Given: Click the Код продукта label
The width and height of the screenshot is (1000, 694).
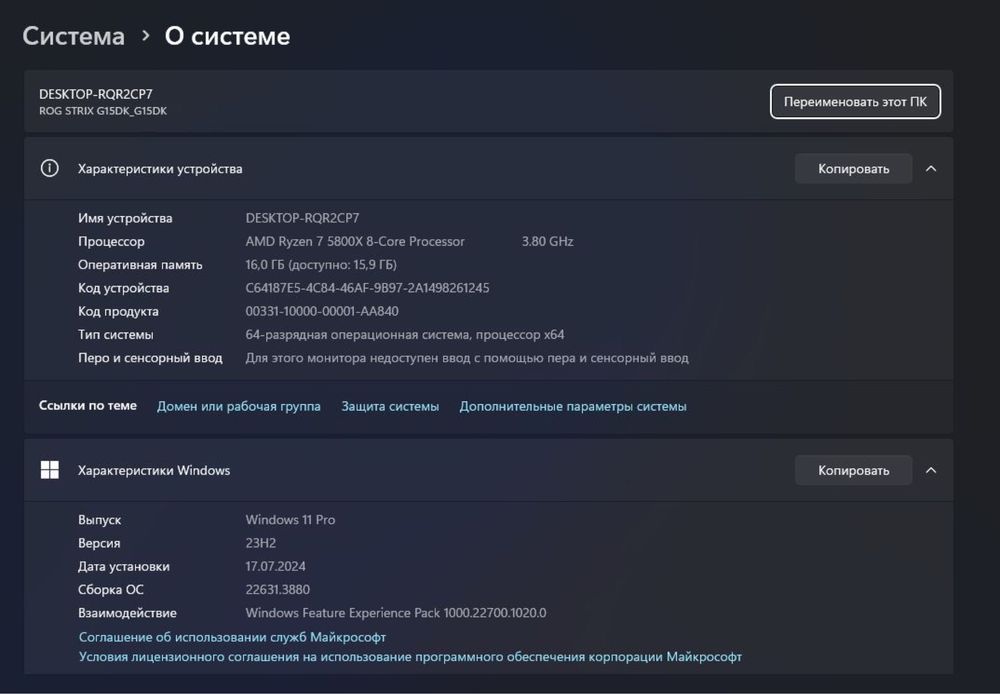Looking at the screenshot, I should tap(118, 311).
